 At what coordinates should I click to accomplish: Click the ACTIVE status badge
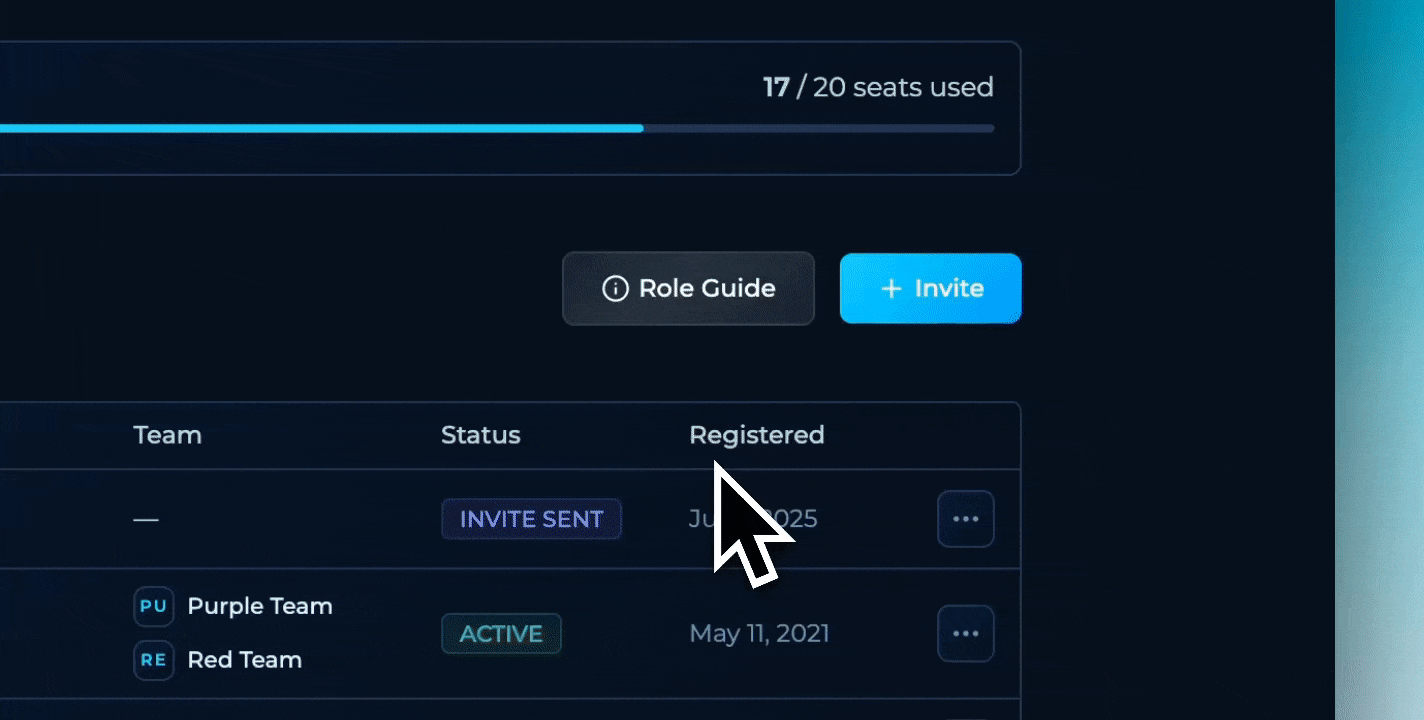click(501, 633)
